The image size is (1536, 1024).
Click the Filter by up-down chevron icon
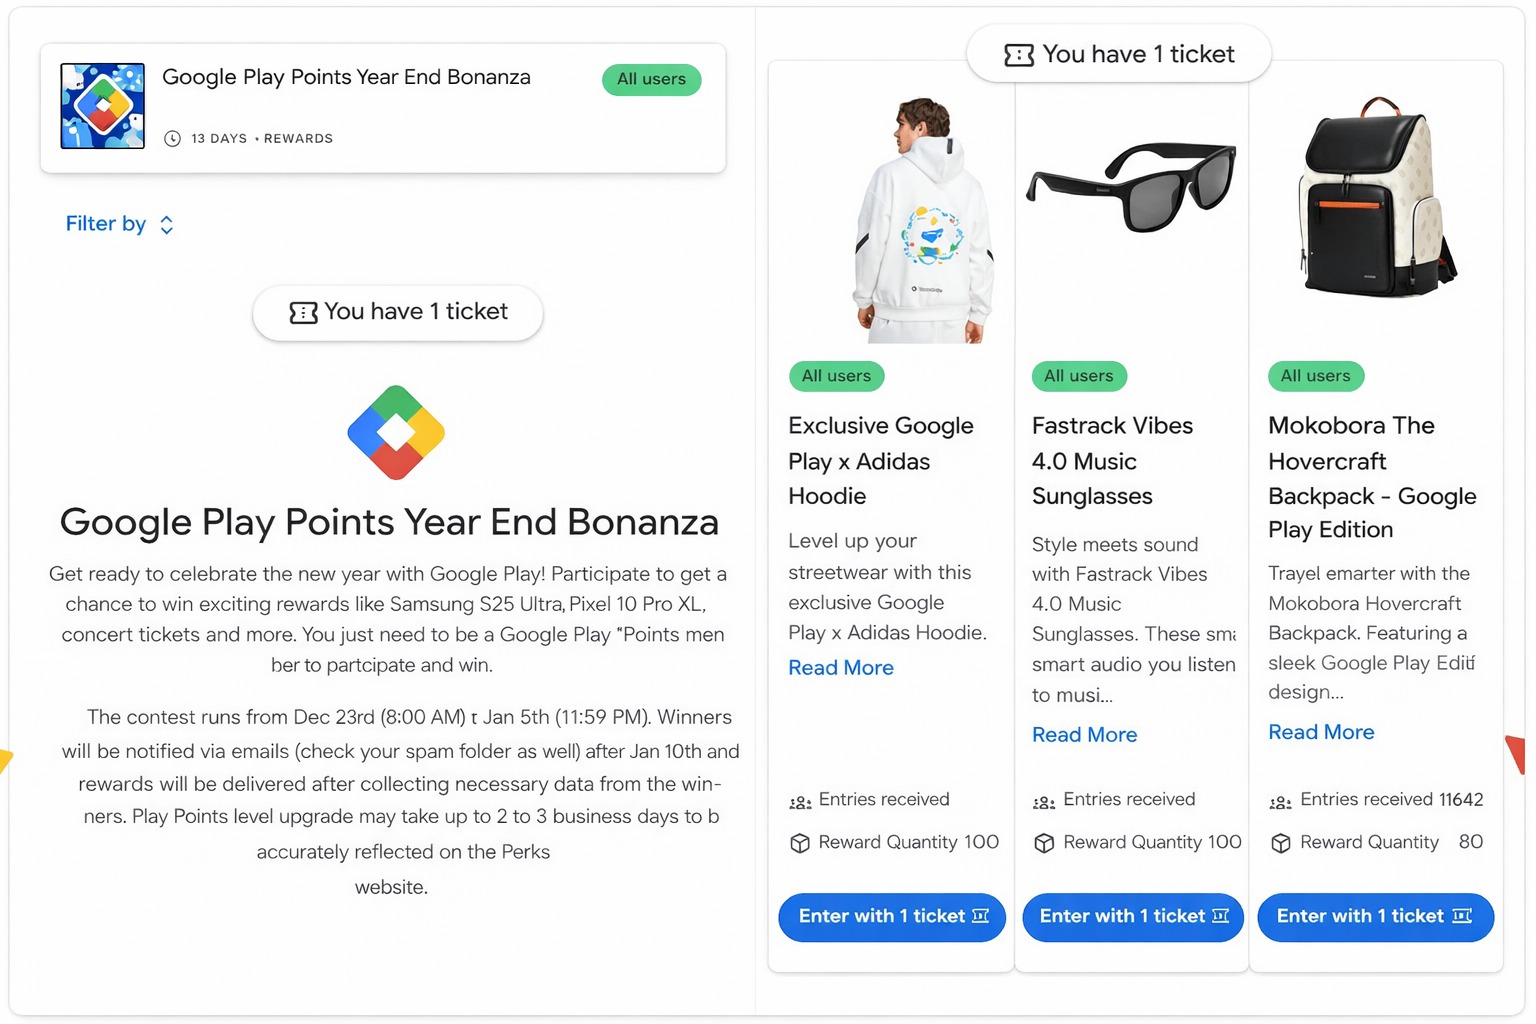[x=167, y=225]
